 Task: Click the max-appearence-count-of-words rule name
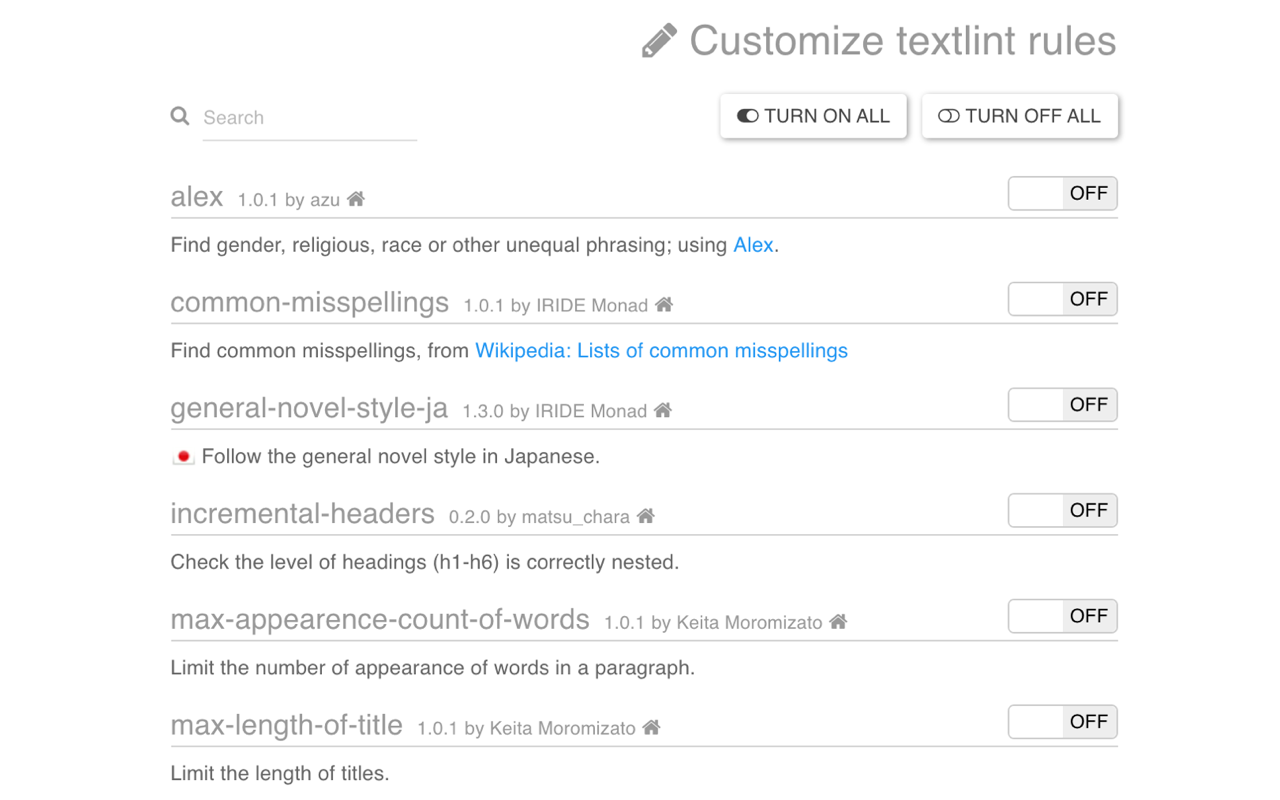pos(380,620)
